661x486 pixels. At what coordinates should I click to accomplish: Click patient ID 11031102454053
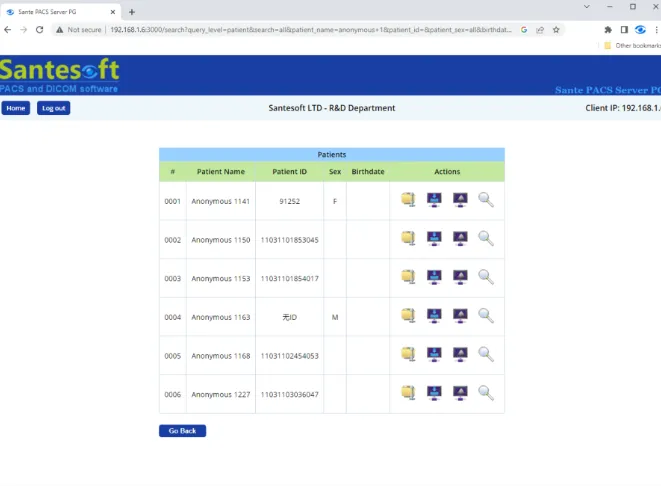290,356
